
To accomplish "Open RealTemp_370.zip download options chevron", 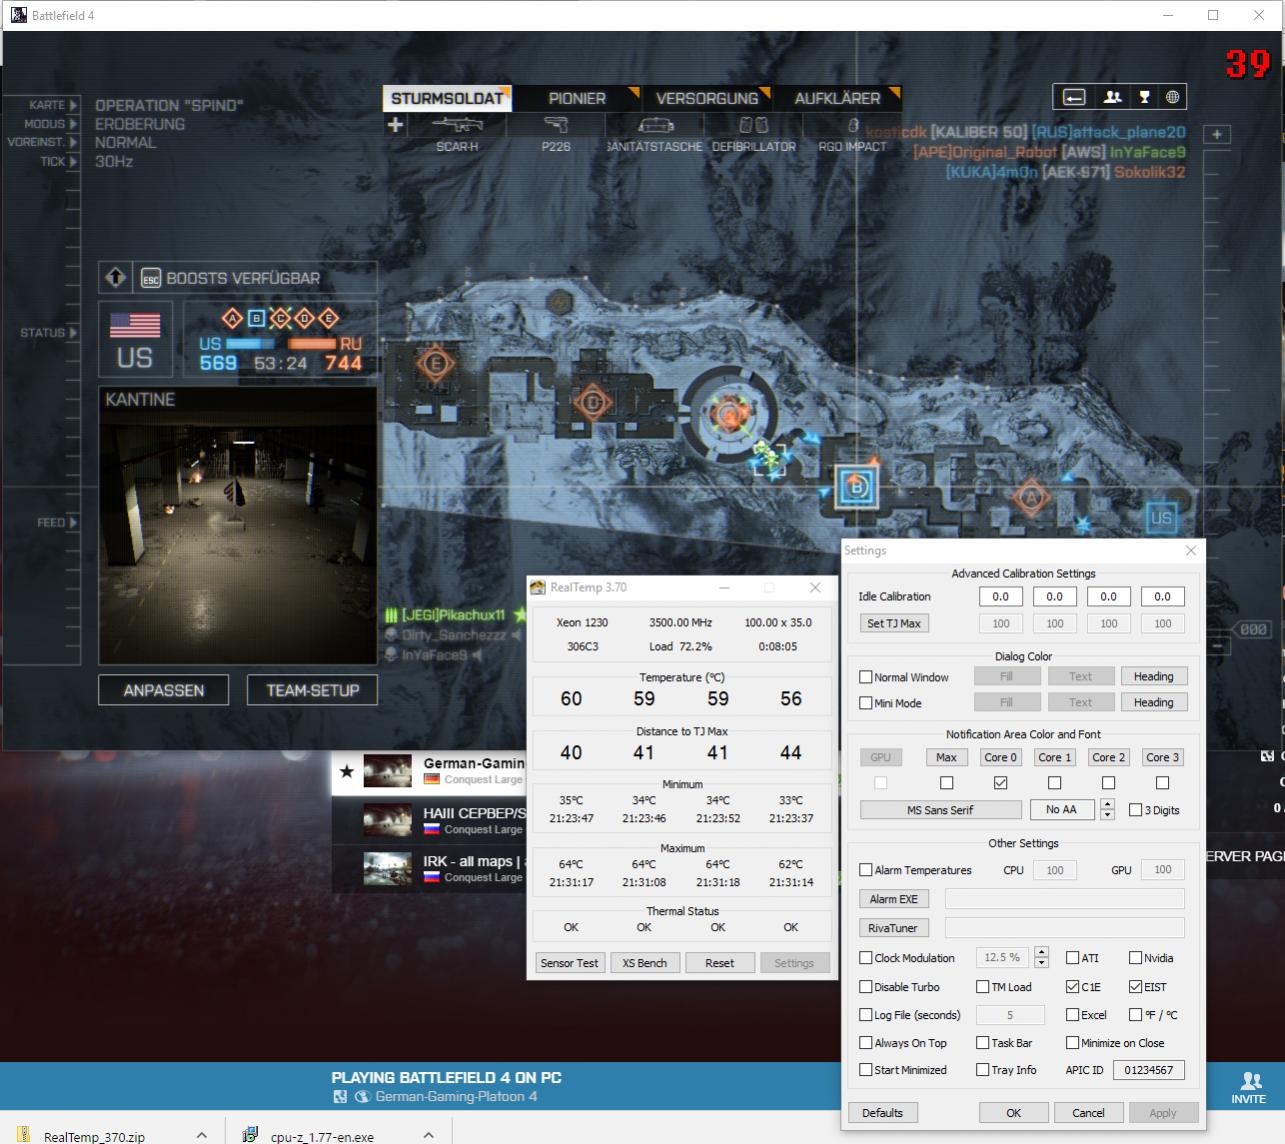I will pyautogui.click(x=202, y=1135).
